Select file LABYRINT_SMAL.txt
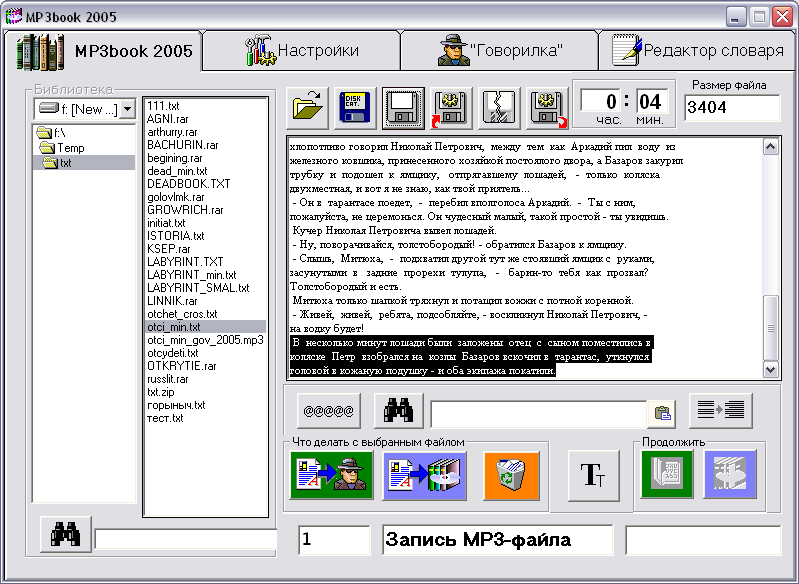This screenshot has height=584, width=799. (x=198, y=288)
